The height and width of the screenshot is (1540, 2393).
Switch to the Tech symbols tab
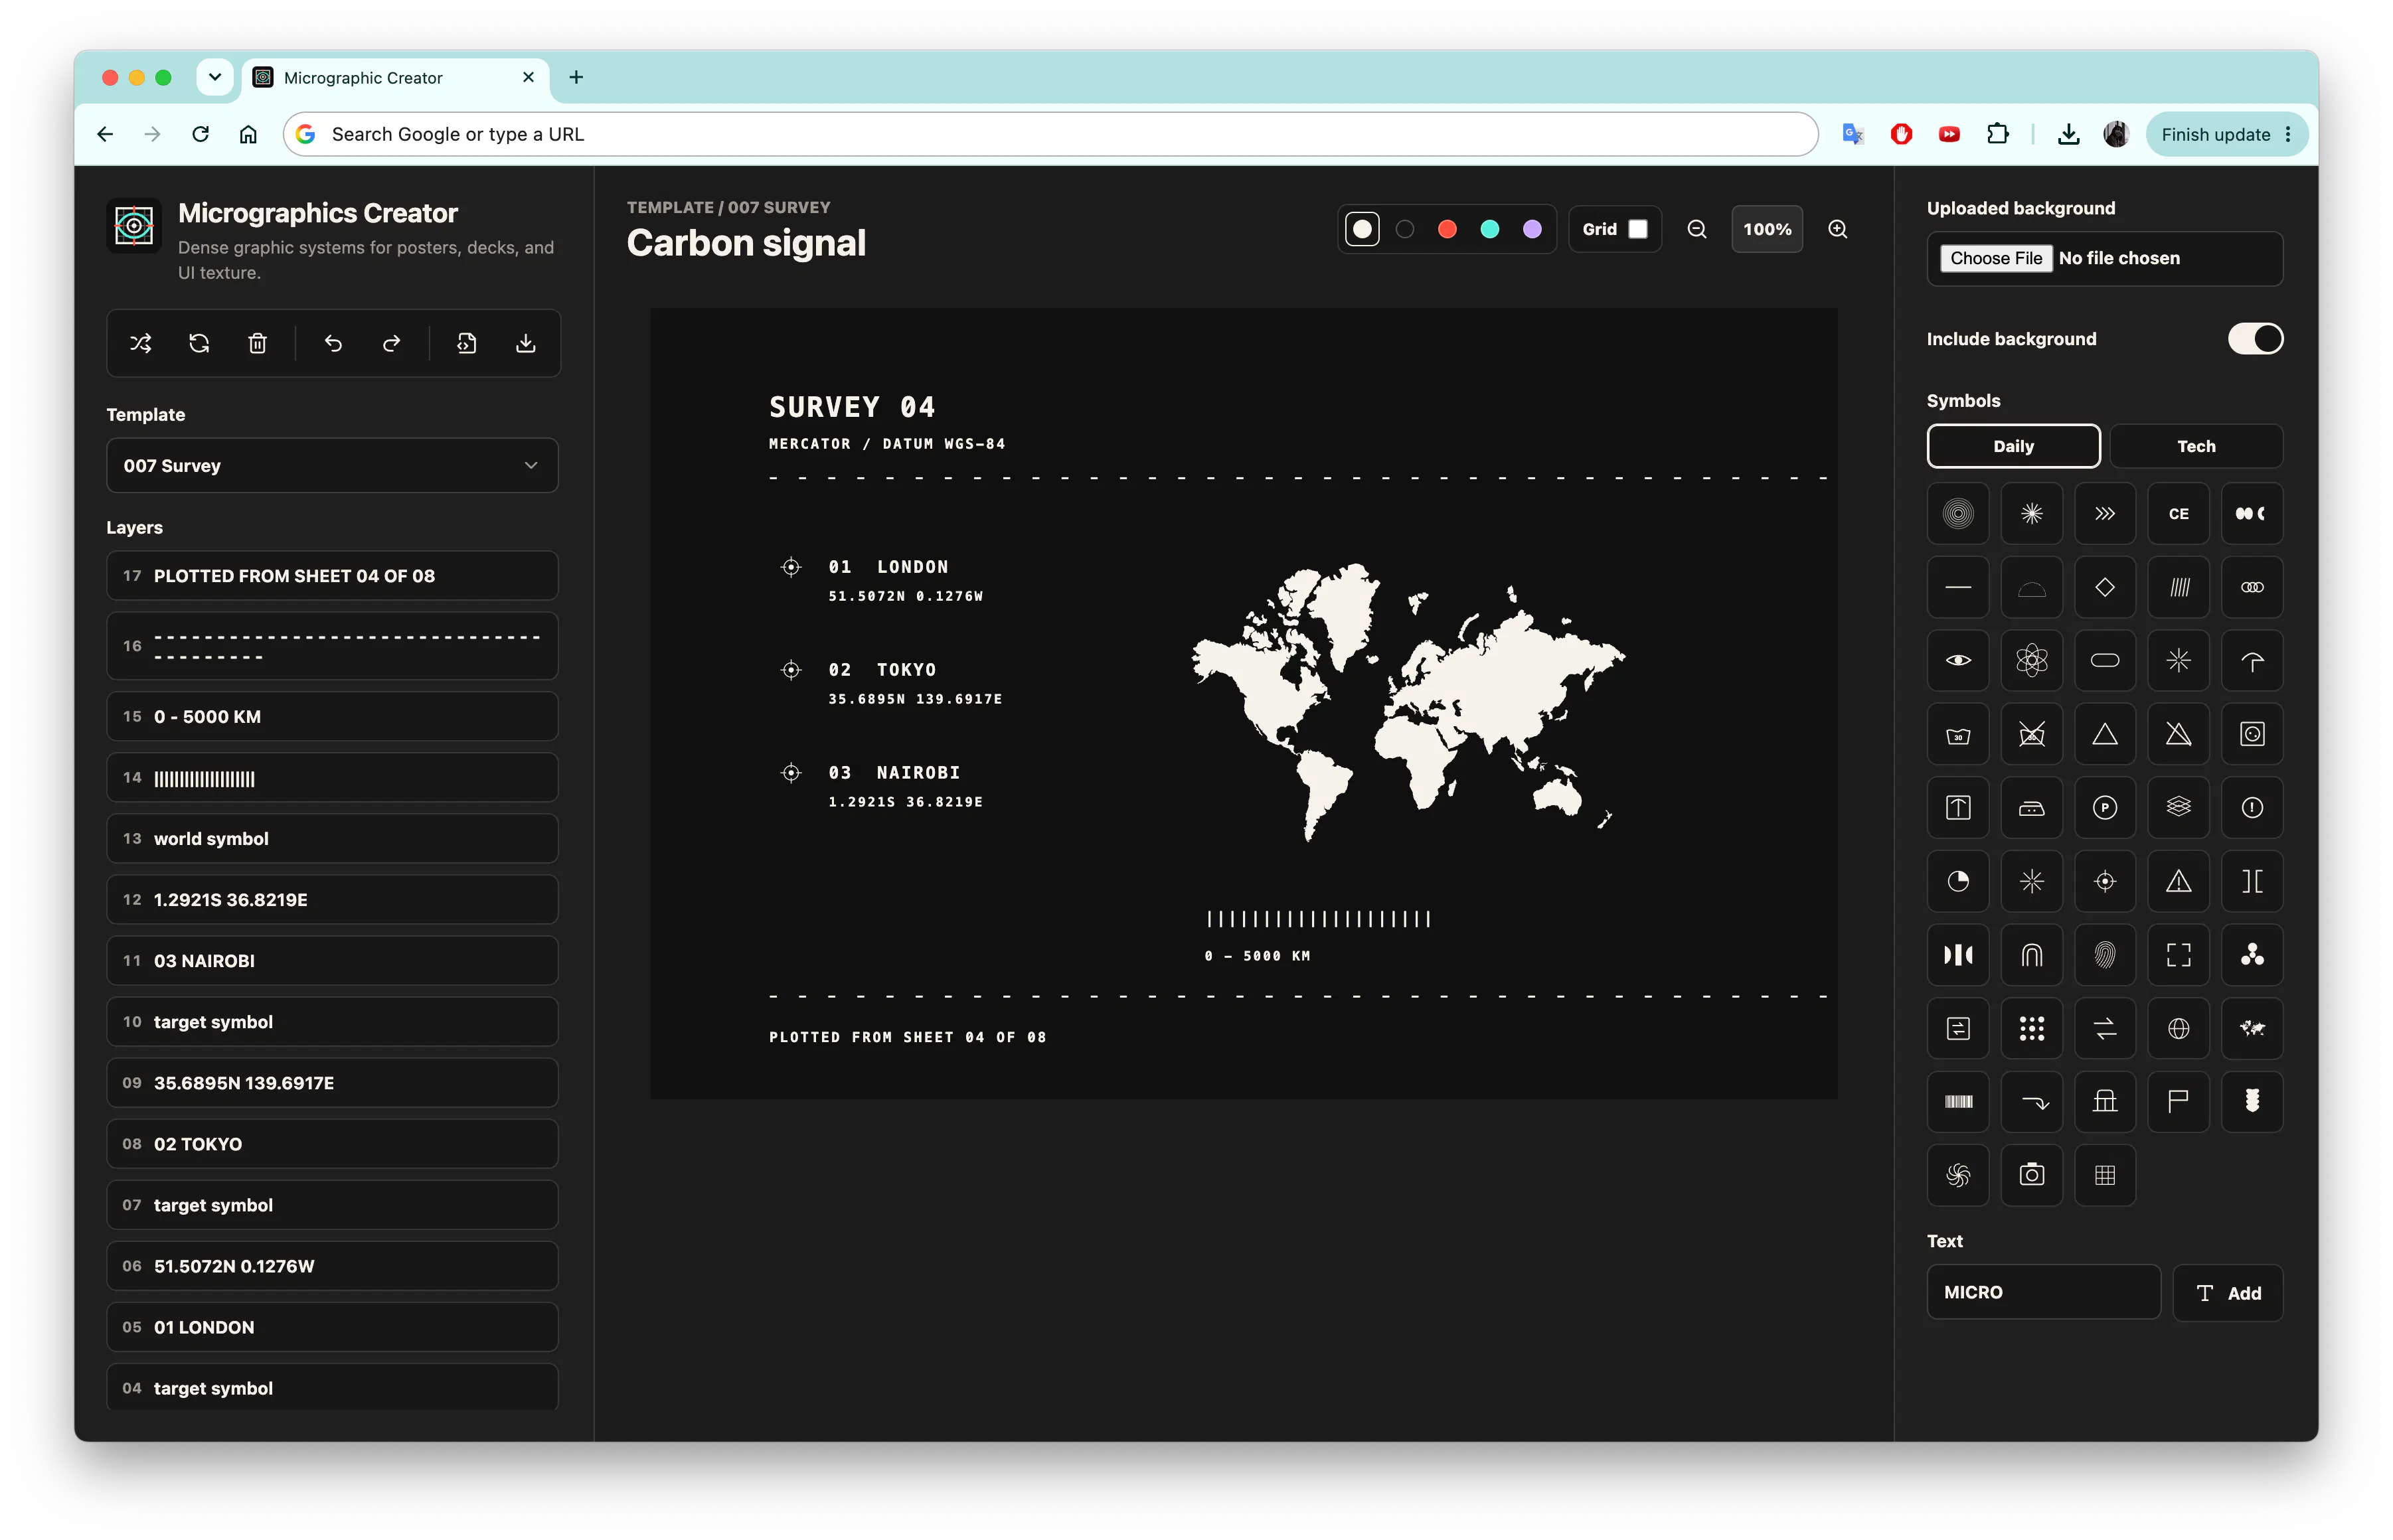point(2196,446)
